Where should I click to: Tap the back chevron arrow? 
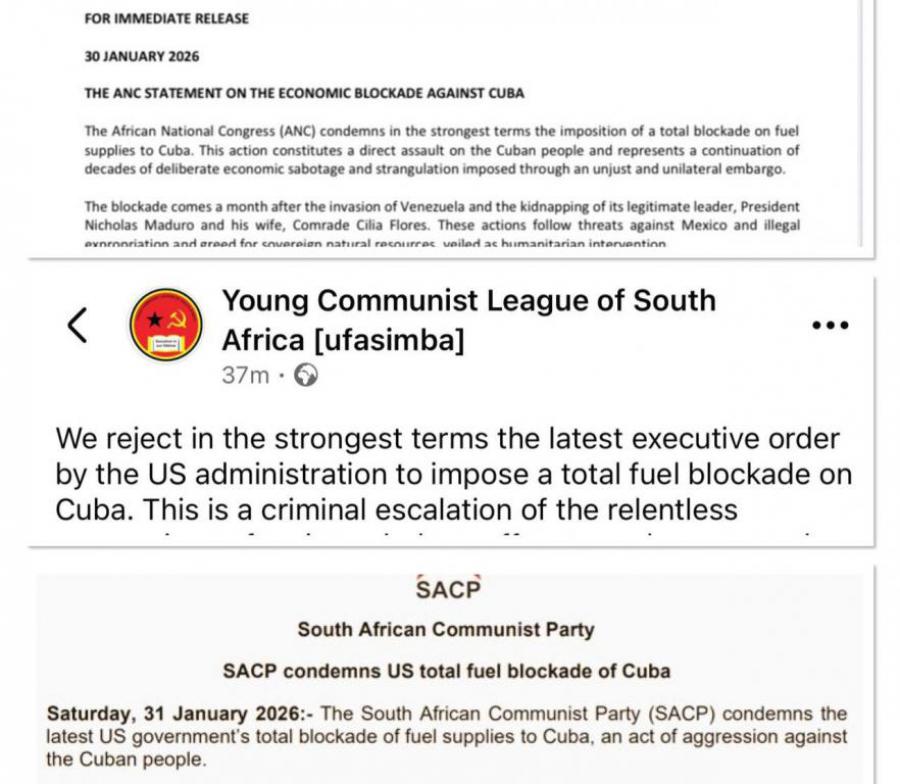(x=78, y=325)
